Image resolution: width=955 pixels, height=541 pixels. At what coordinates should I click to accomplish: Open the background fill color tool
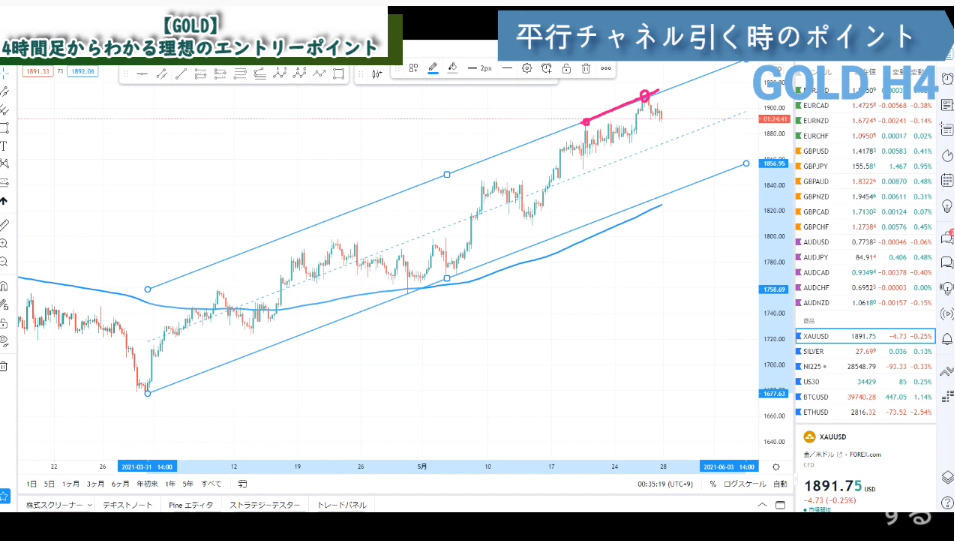[x=453, y=68]
